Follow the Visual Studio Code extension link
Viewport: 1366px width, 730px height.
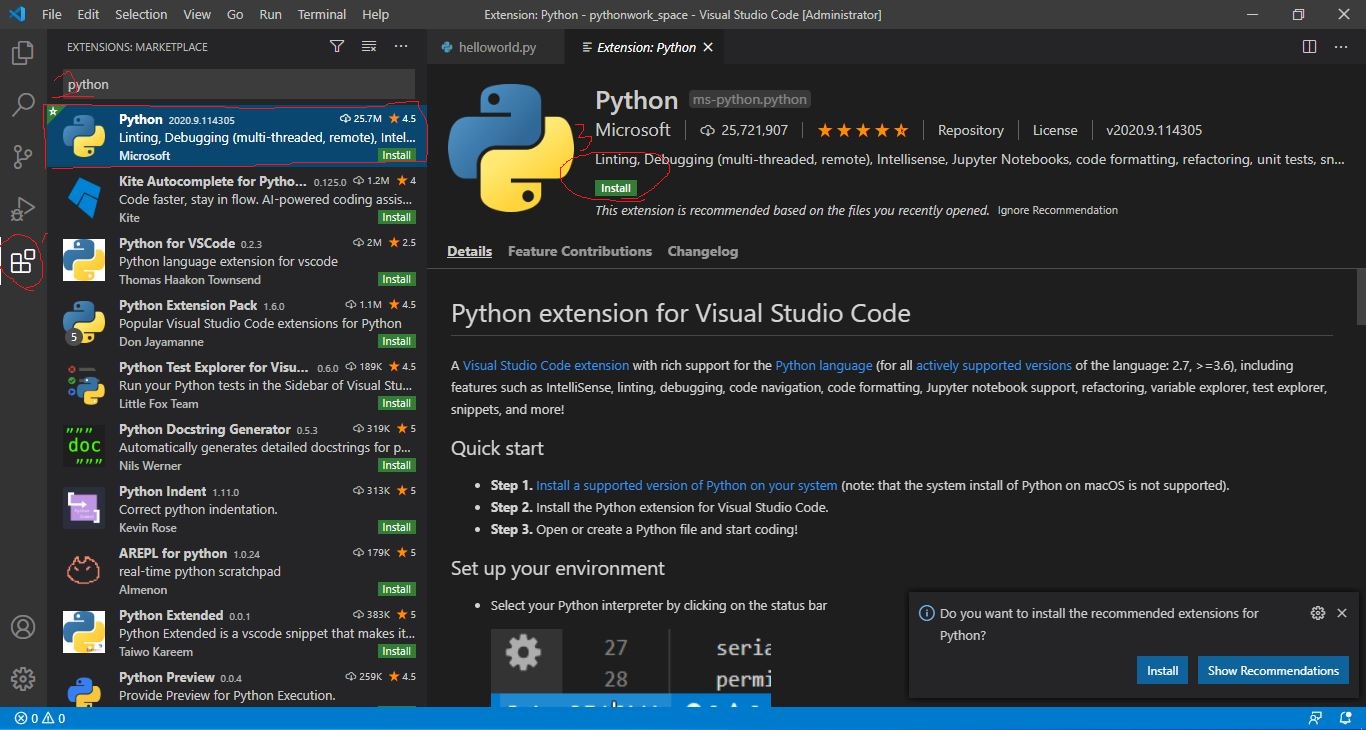pyautogui.click(x=546, y=366)
